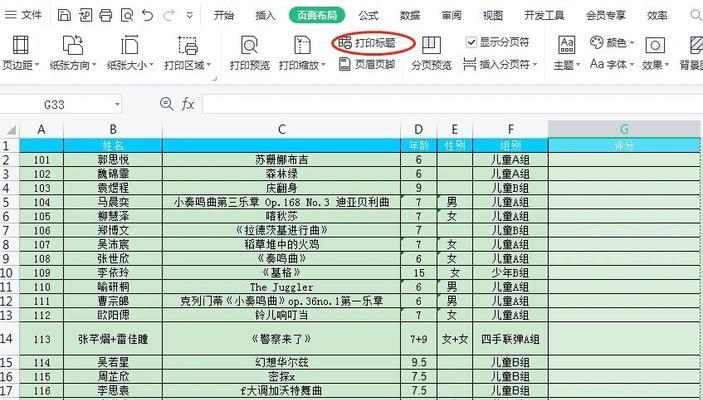Click the cell 少年B组

510,273
